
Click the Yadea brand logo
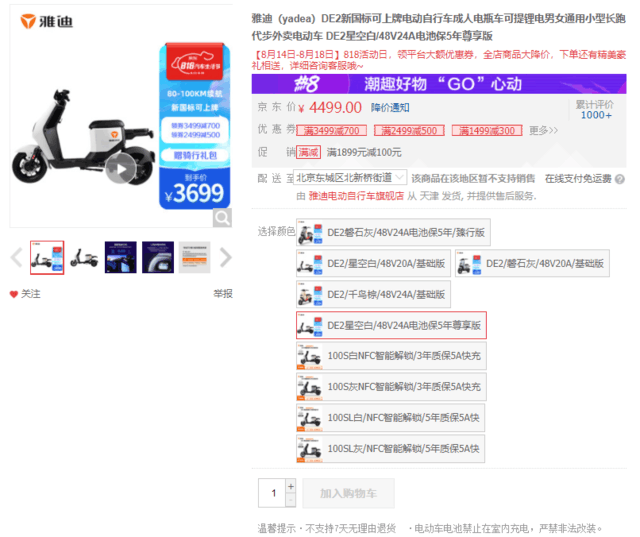47,21
